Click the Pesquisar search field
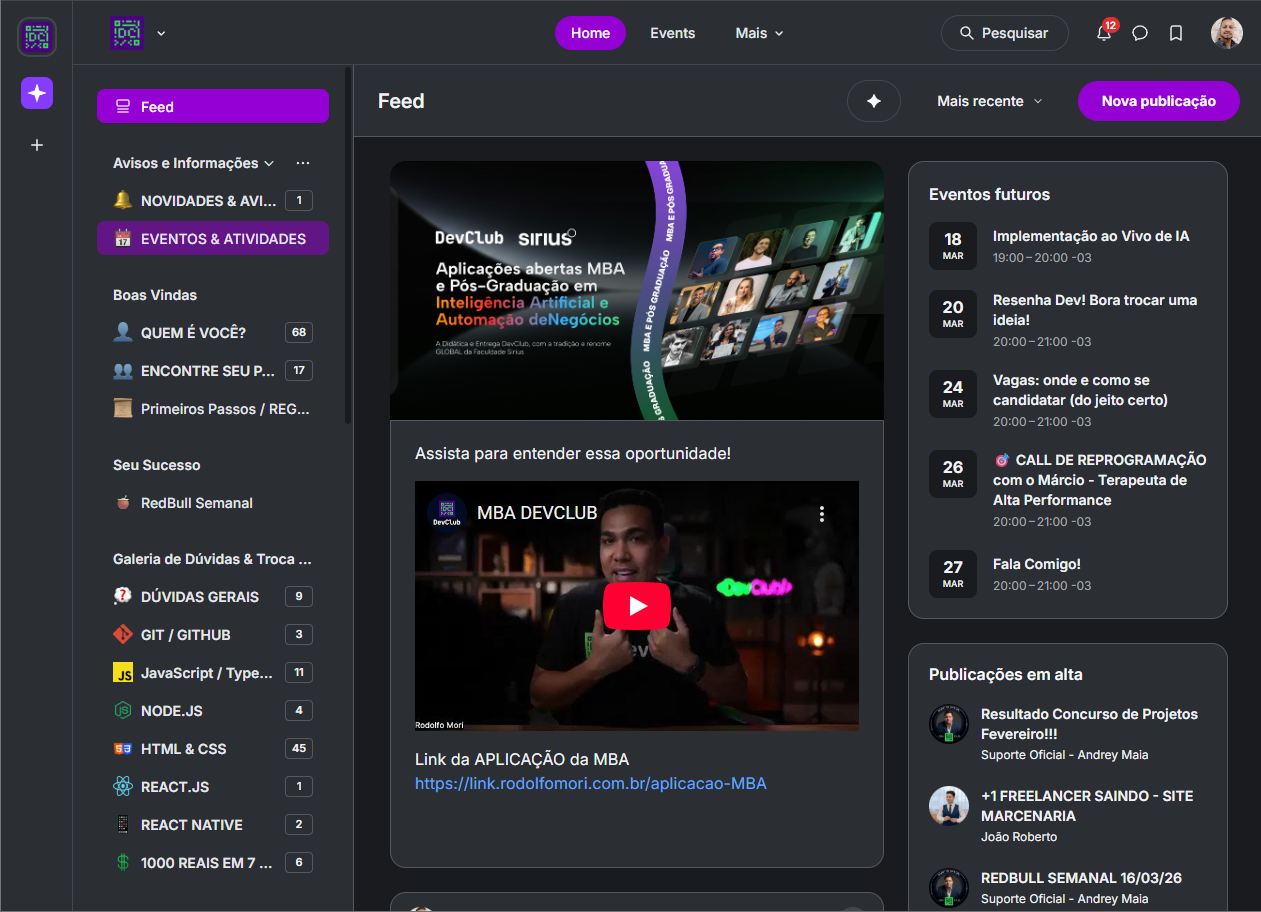 1004,33
